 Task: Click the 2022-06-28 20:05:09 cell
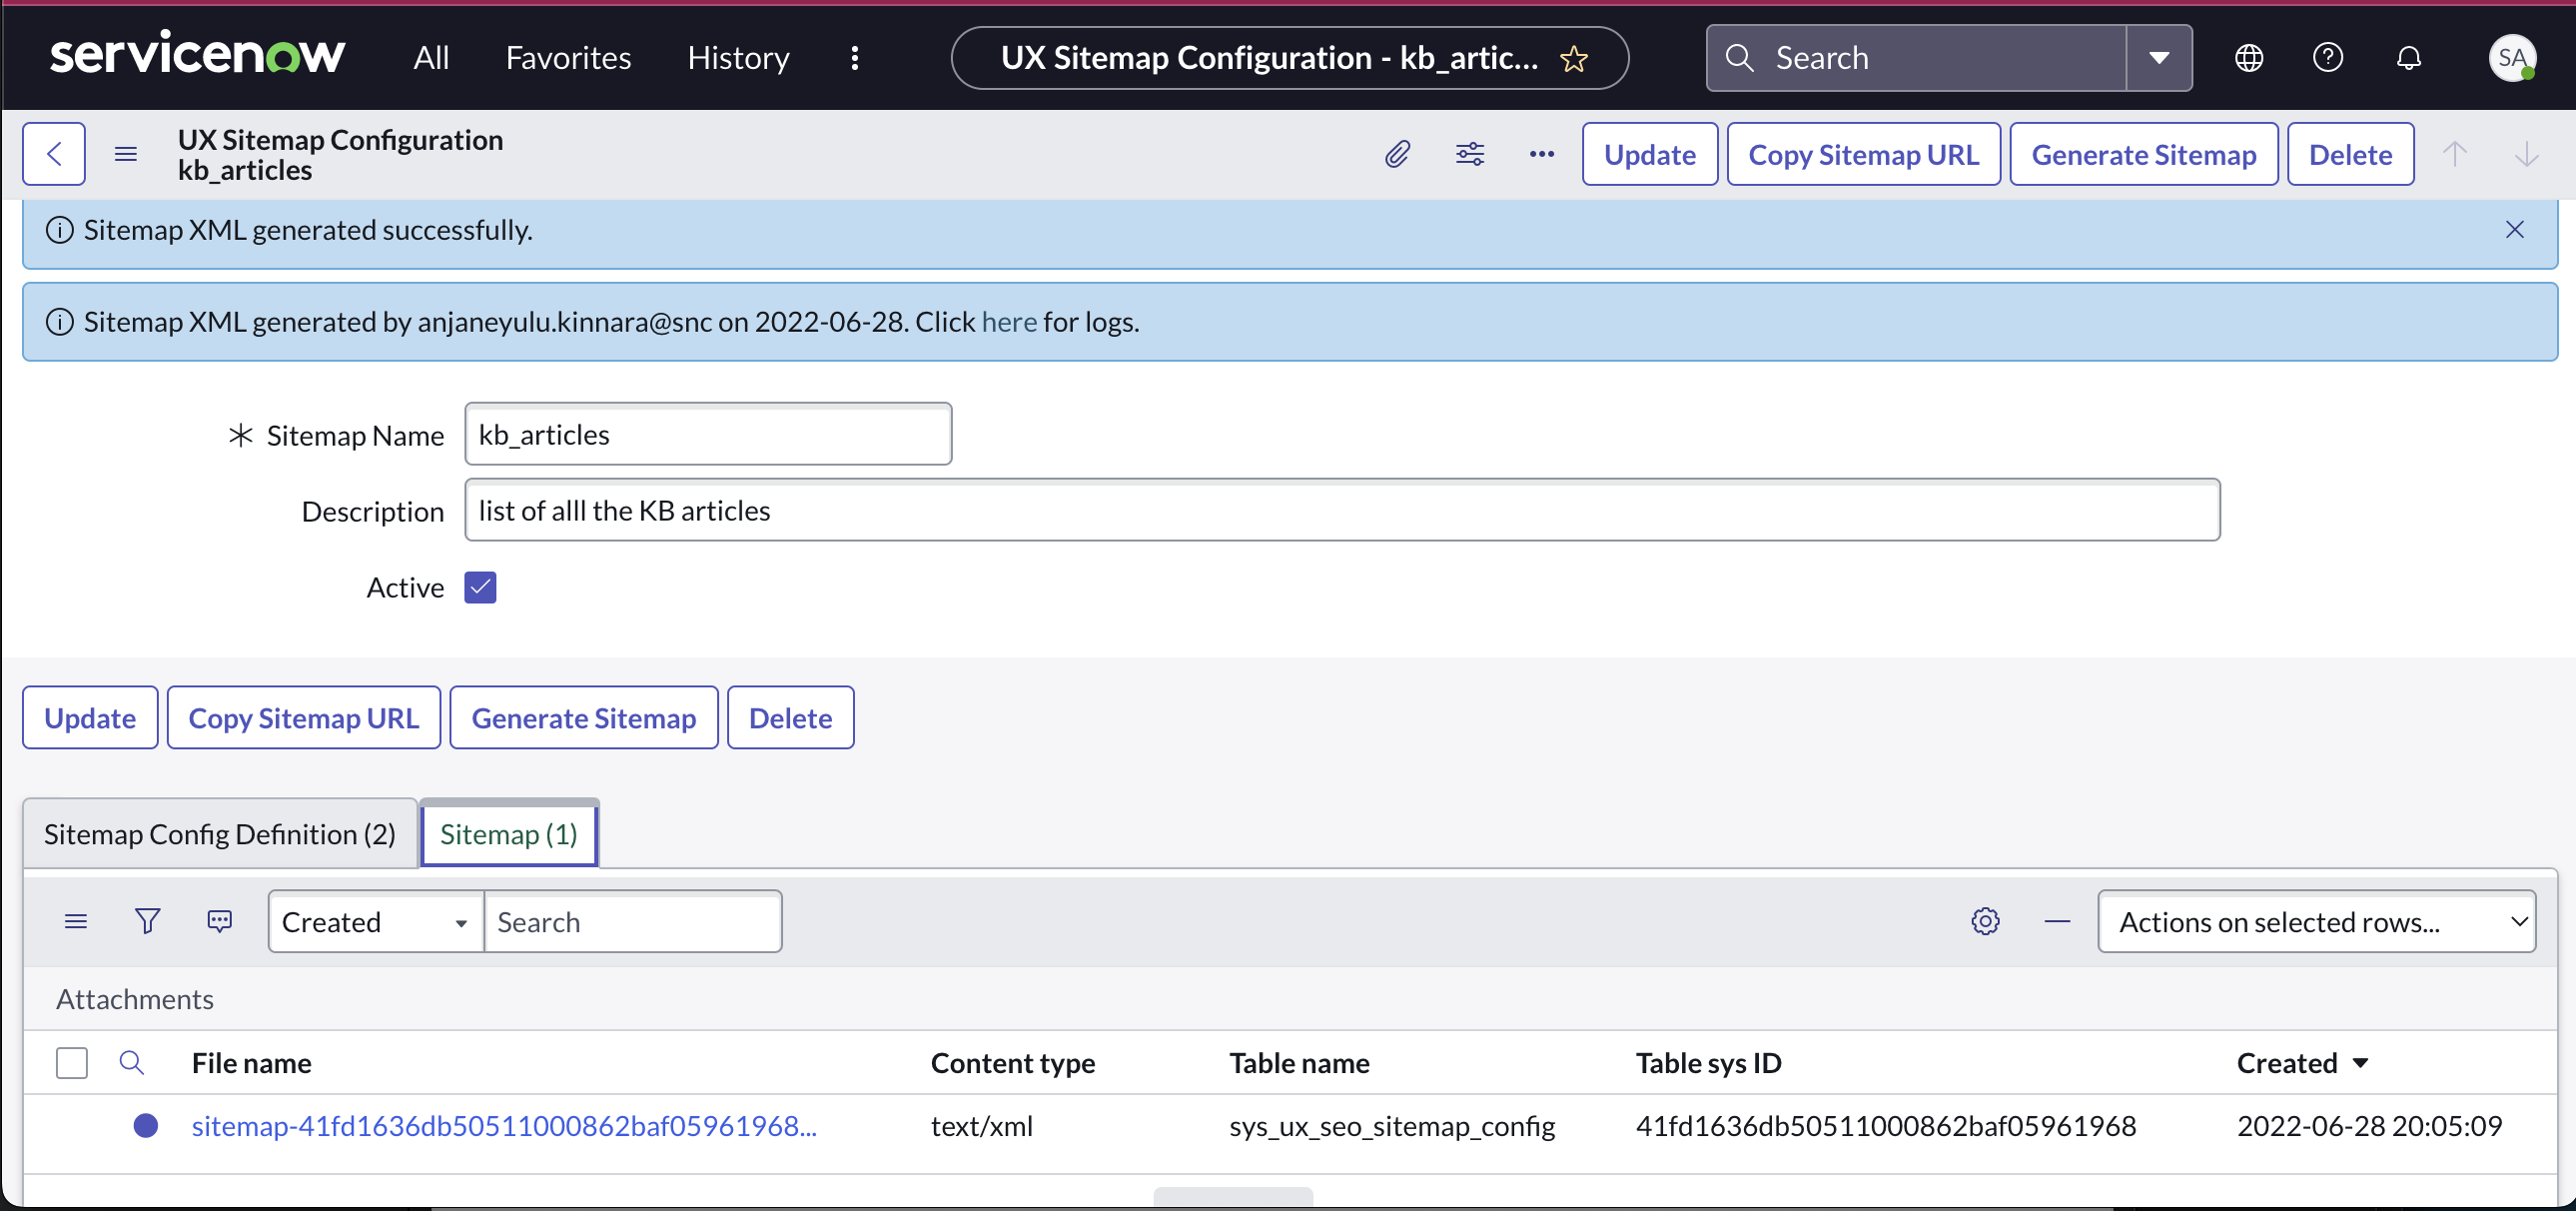[2369, 1126]
